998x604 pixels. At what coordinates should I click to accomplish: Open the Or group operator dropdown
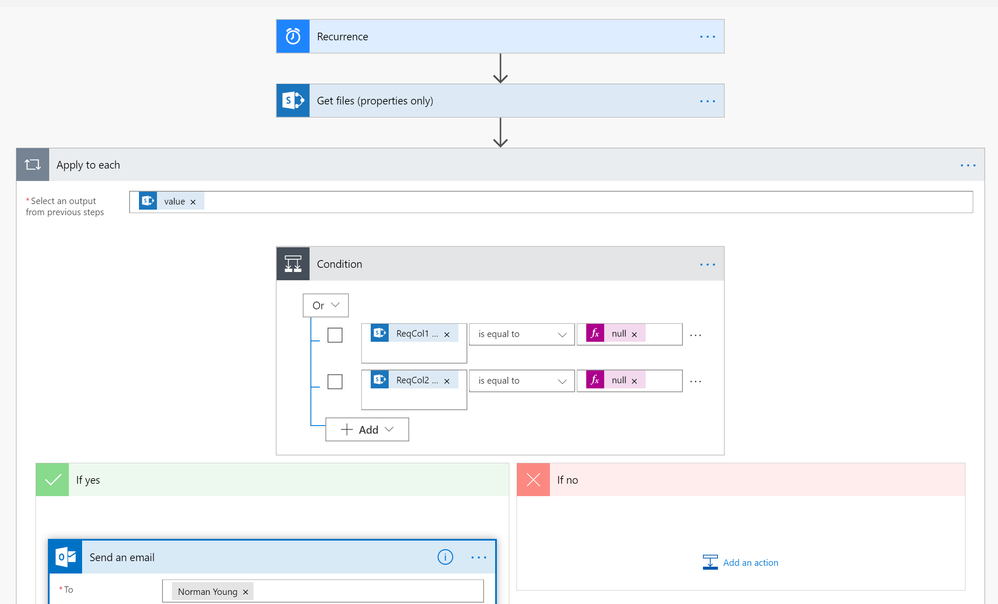pos(325,306)
